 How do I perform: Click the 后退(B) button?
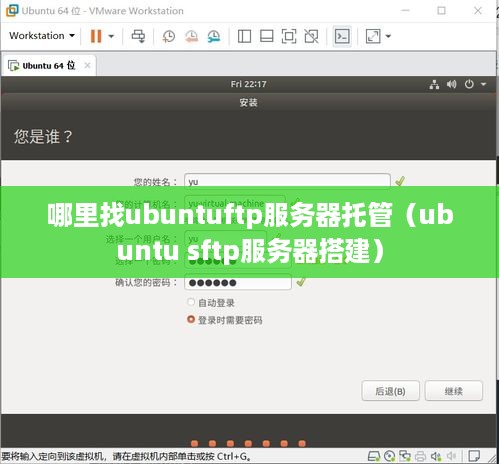[390, 391]
